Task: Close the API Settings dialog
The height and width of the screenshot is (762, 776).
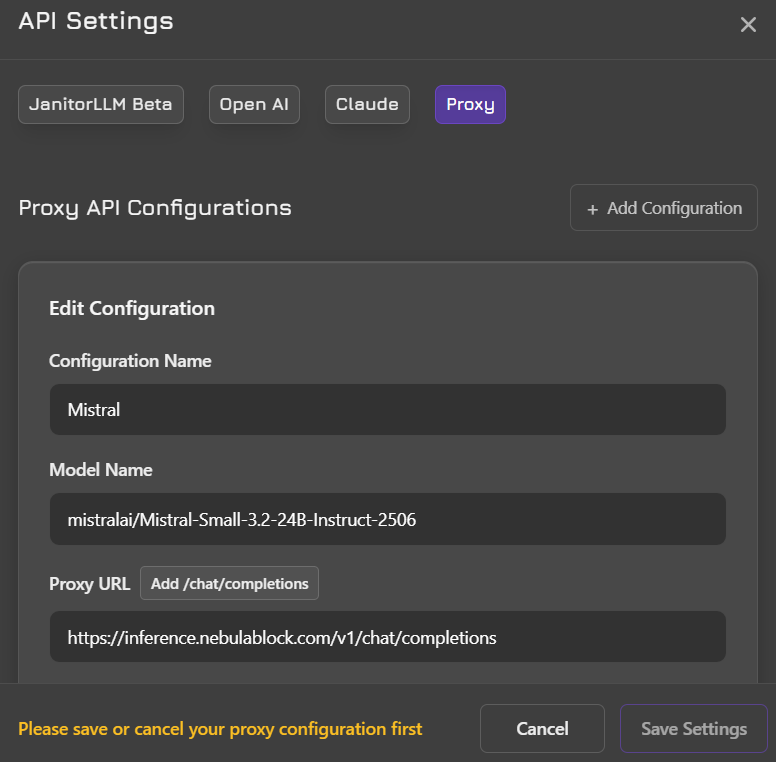Action: click(748, 24)
